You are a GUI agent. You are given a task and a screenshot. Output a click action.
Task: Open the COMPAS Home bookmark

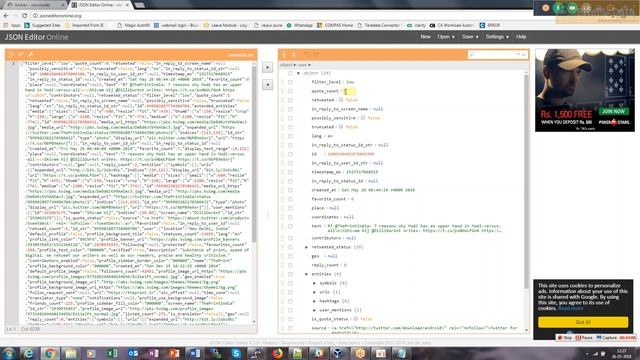click(335, 25)
